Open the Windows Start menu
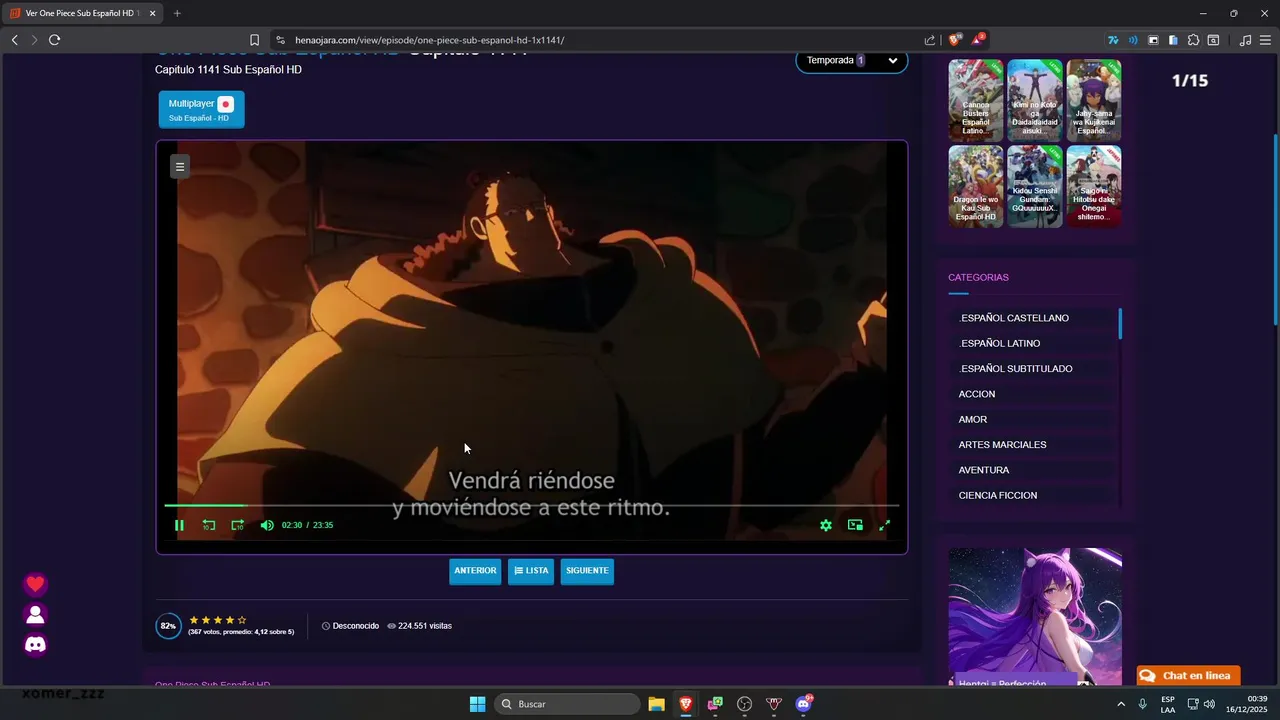1280x720 pixels. (x=477, y=704)
